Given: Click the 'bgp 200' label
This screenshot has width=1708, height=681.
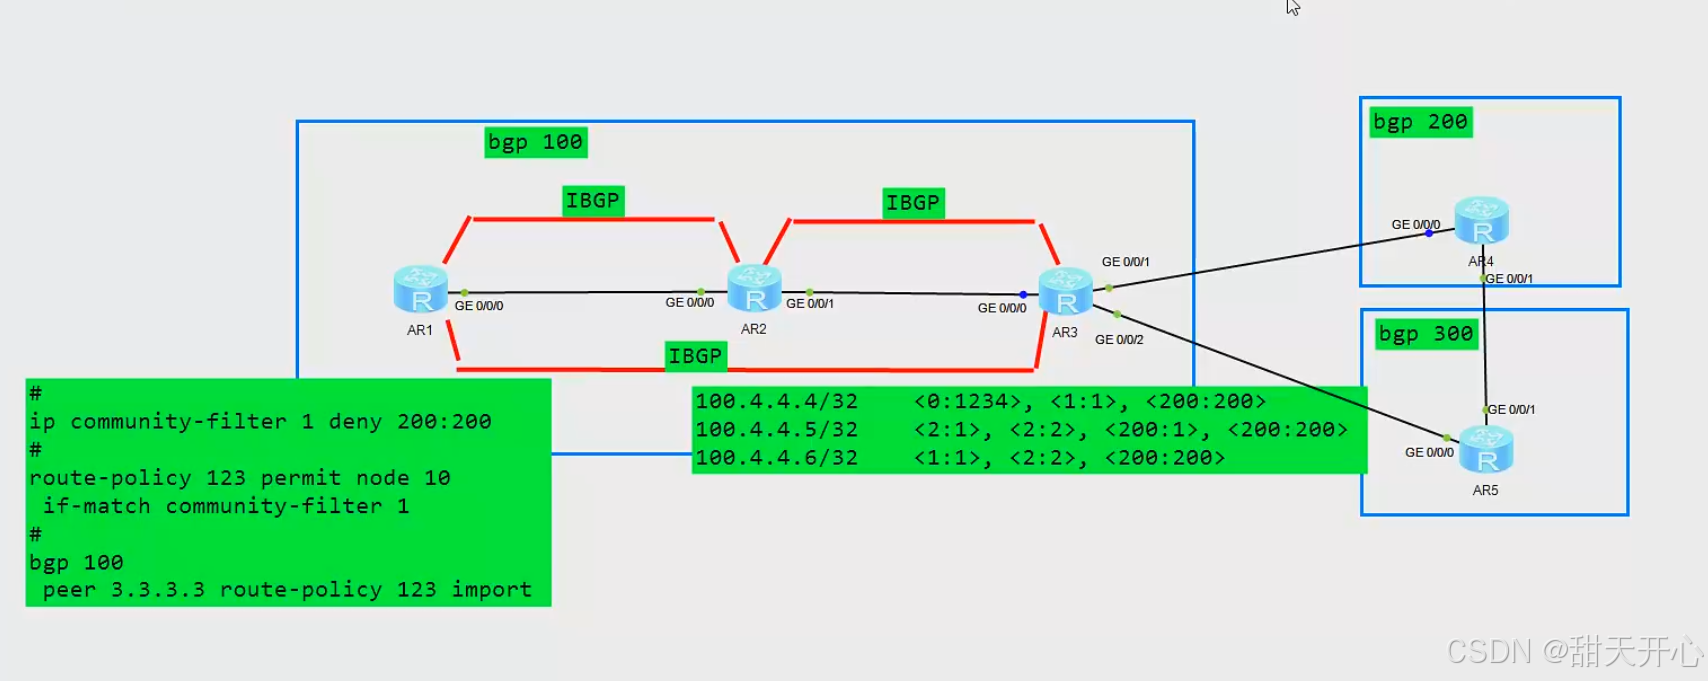Looking at the screenshot, I should tap(1421, 122).
